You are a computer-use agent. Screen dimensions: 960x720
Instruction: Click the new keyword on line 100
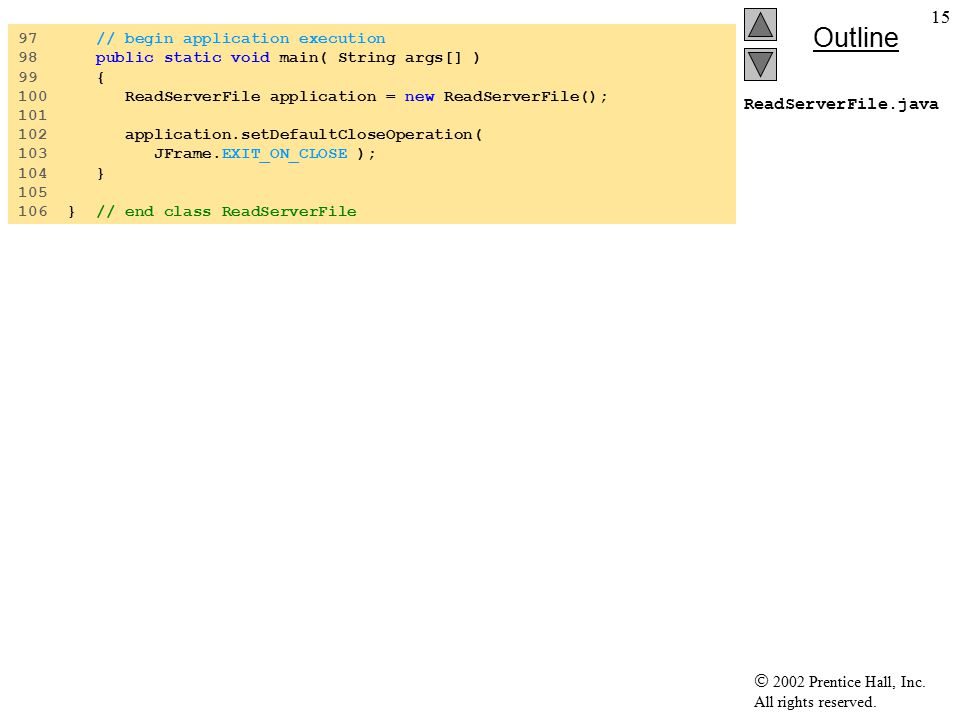pyautogui.click(x=419, y=96)
